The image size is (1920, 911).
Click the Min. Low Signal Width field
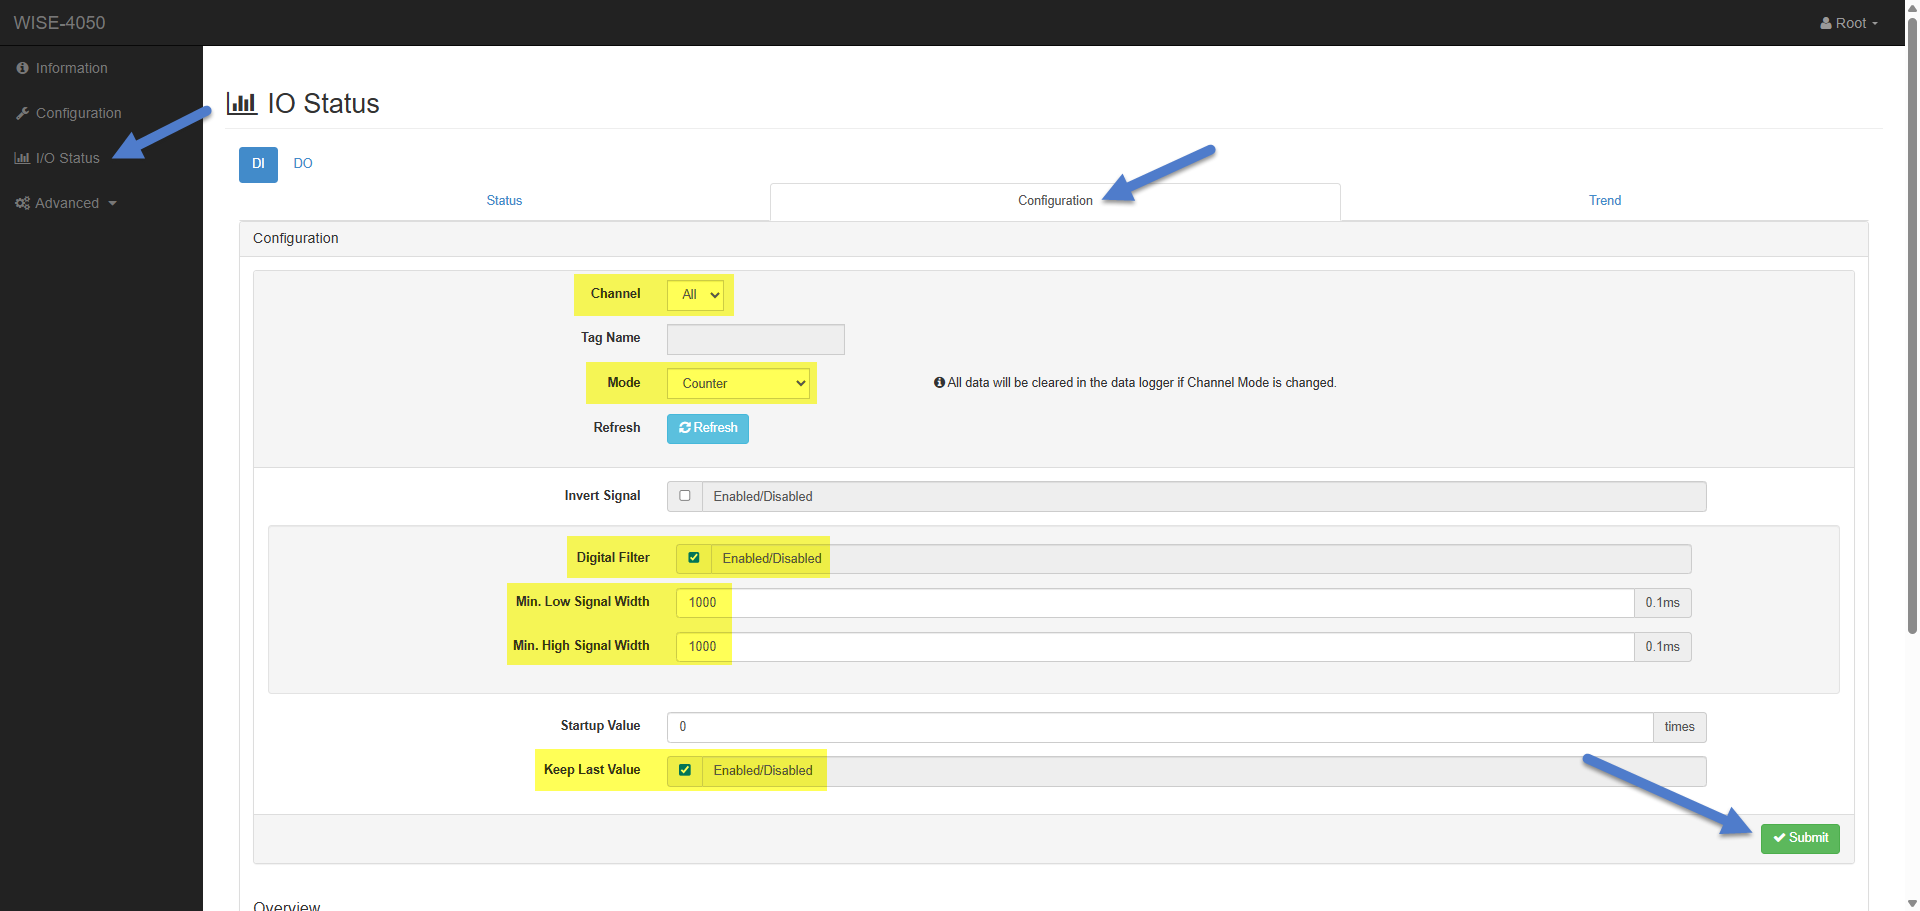(1155, 603)
